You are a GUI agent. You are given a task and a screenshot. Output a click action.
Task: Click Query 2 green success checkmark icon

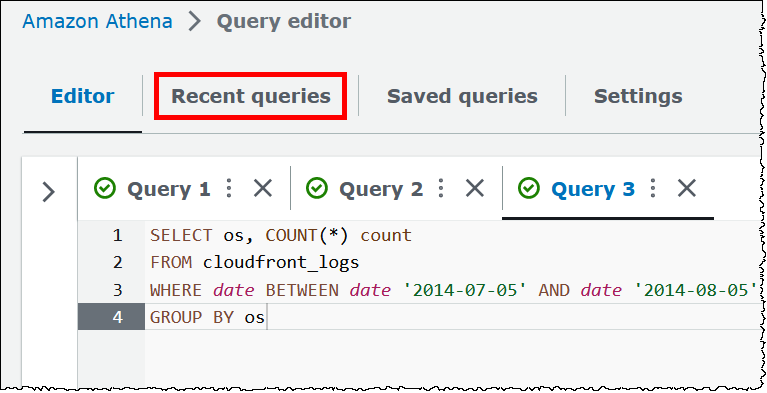coord(316,188)
